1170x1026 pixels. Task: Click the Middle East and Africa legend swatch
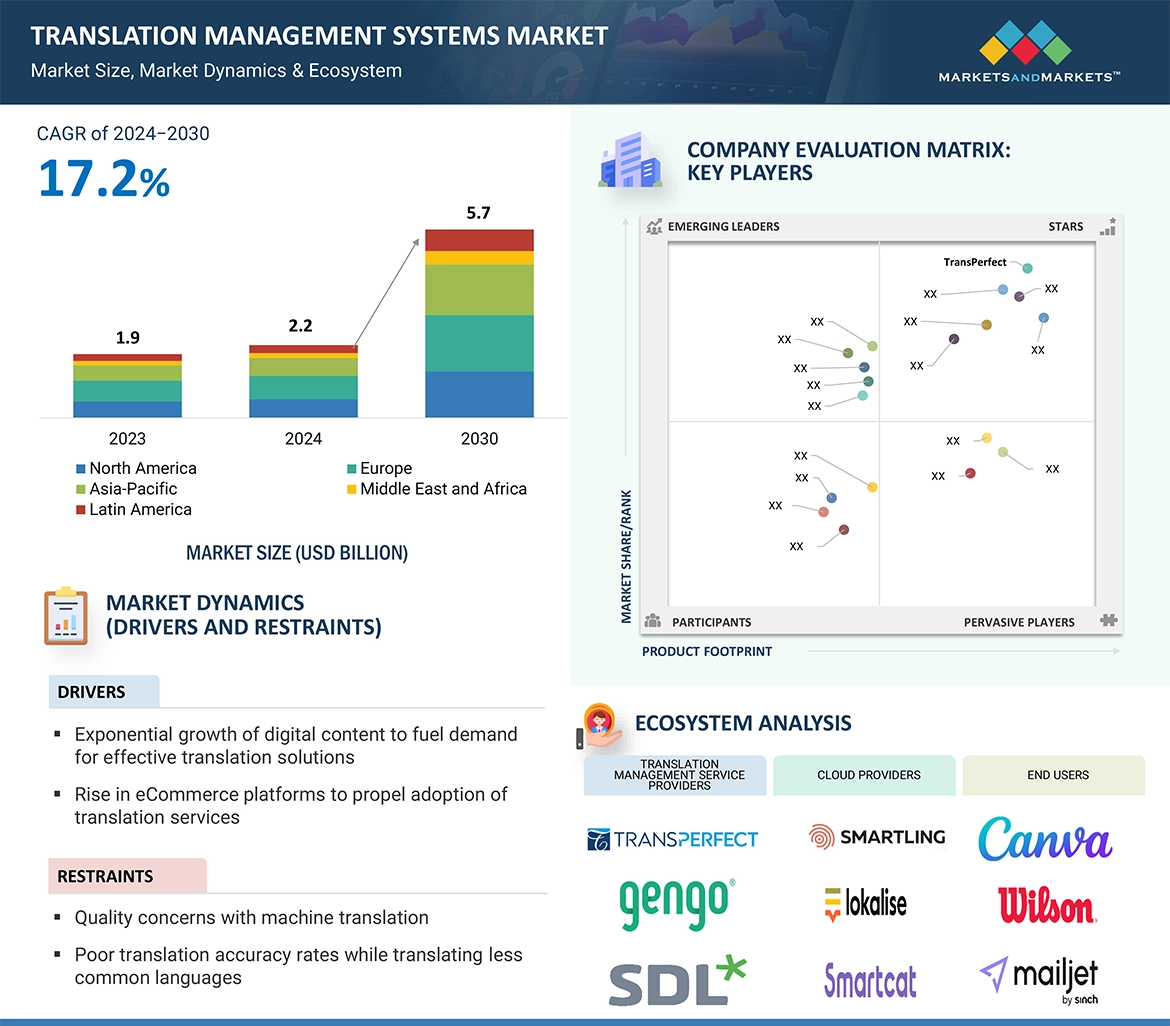(351, 490)
